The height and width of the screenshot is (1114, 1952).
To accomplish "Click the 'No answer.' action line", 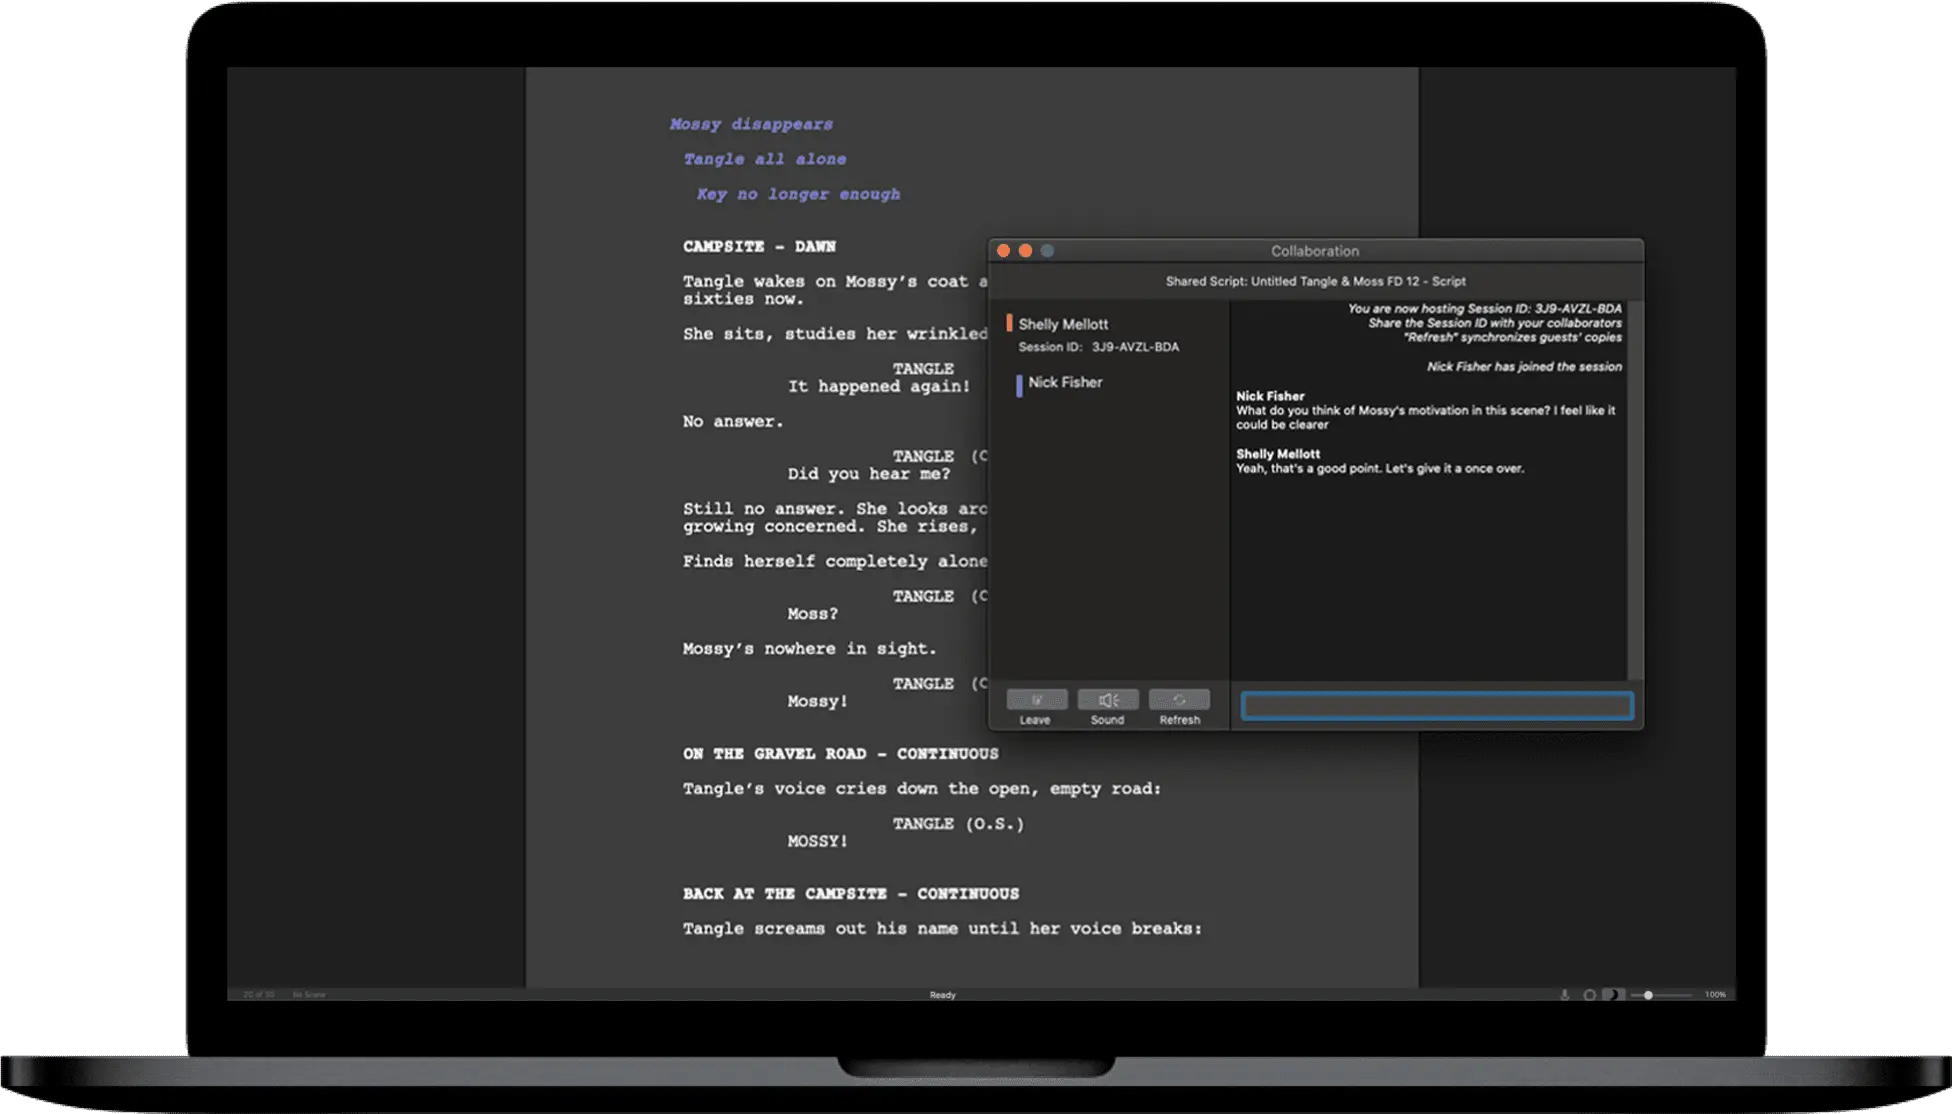I will click(733, 421).
